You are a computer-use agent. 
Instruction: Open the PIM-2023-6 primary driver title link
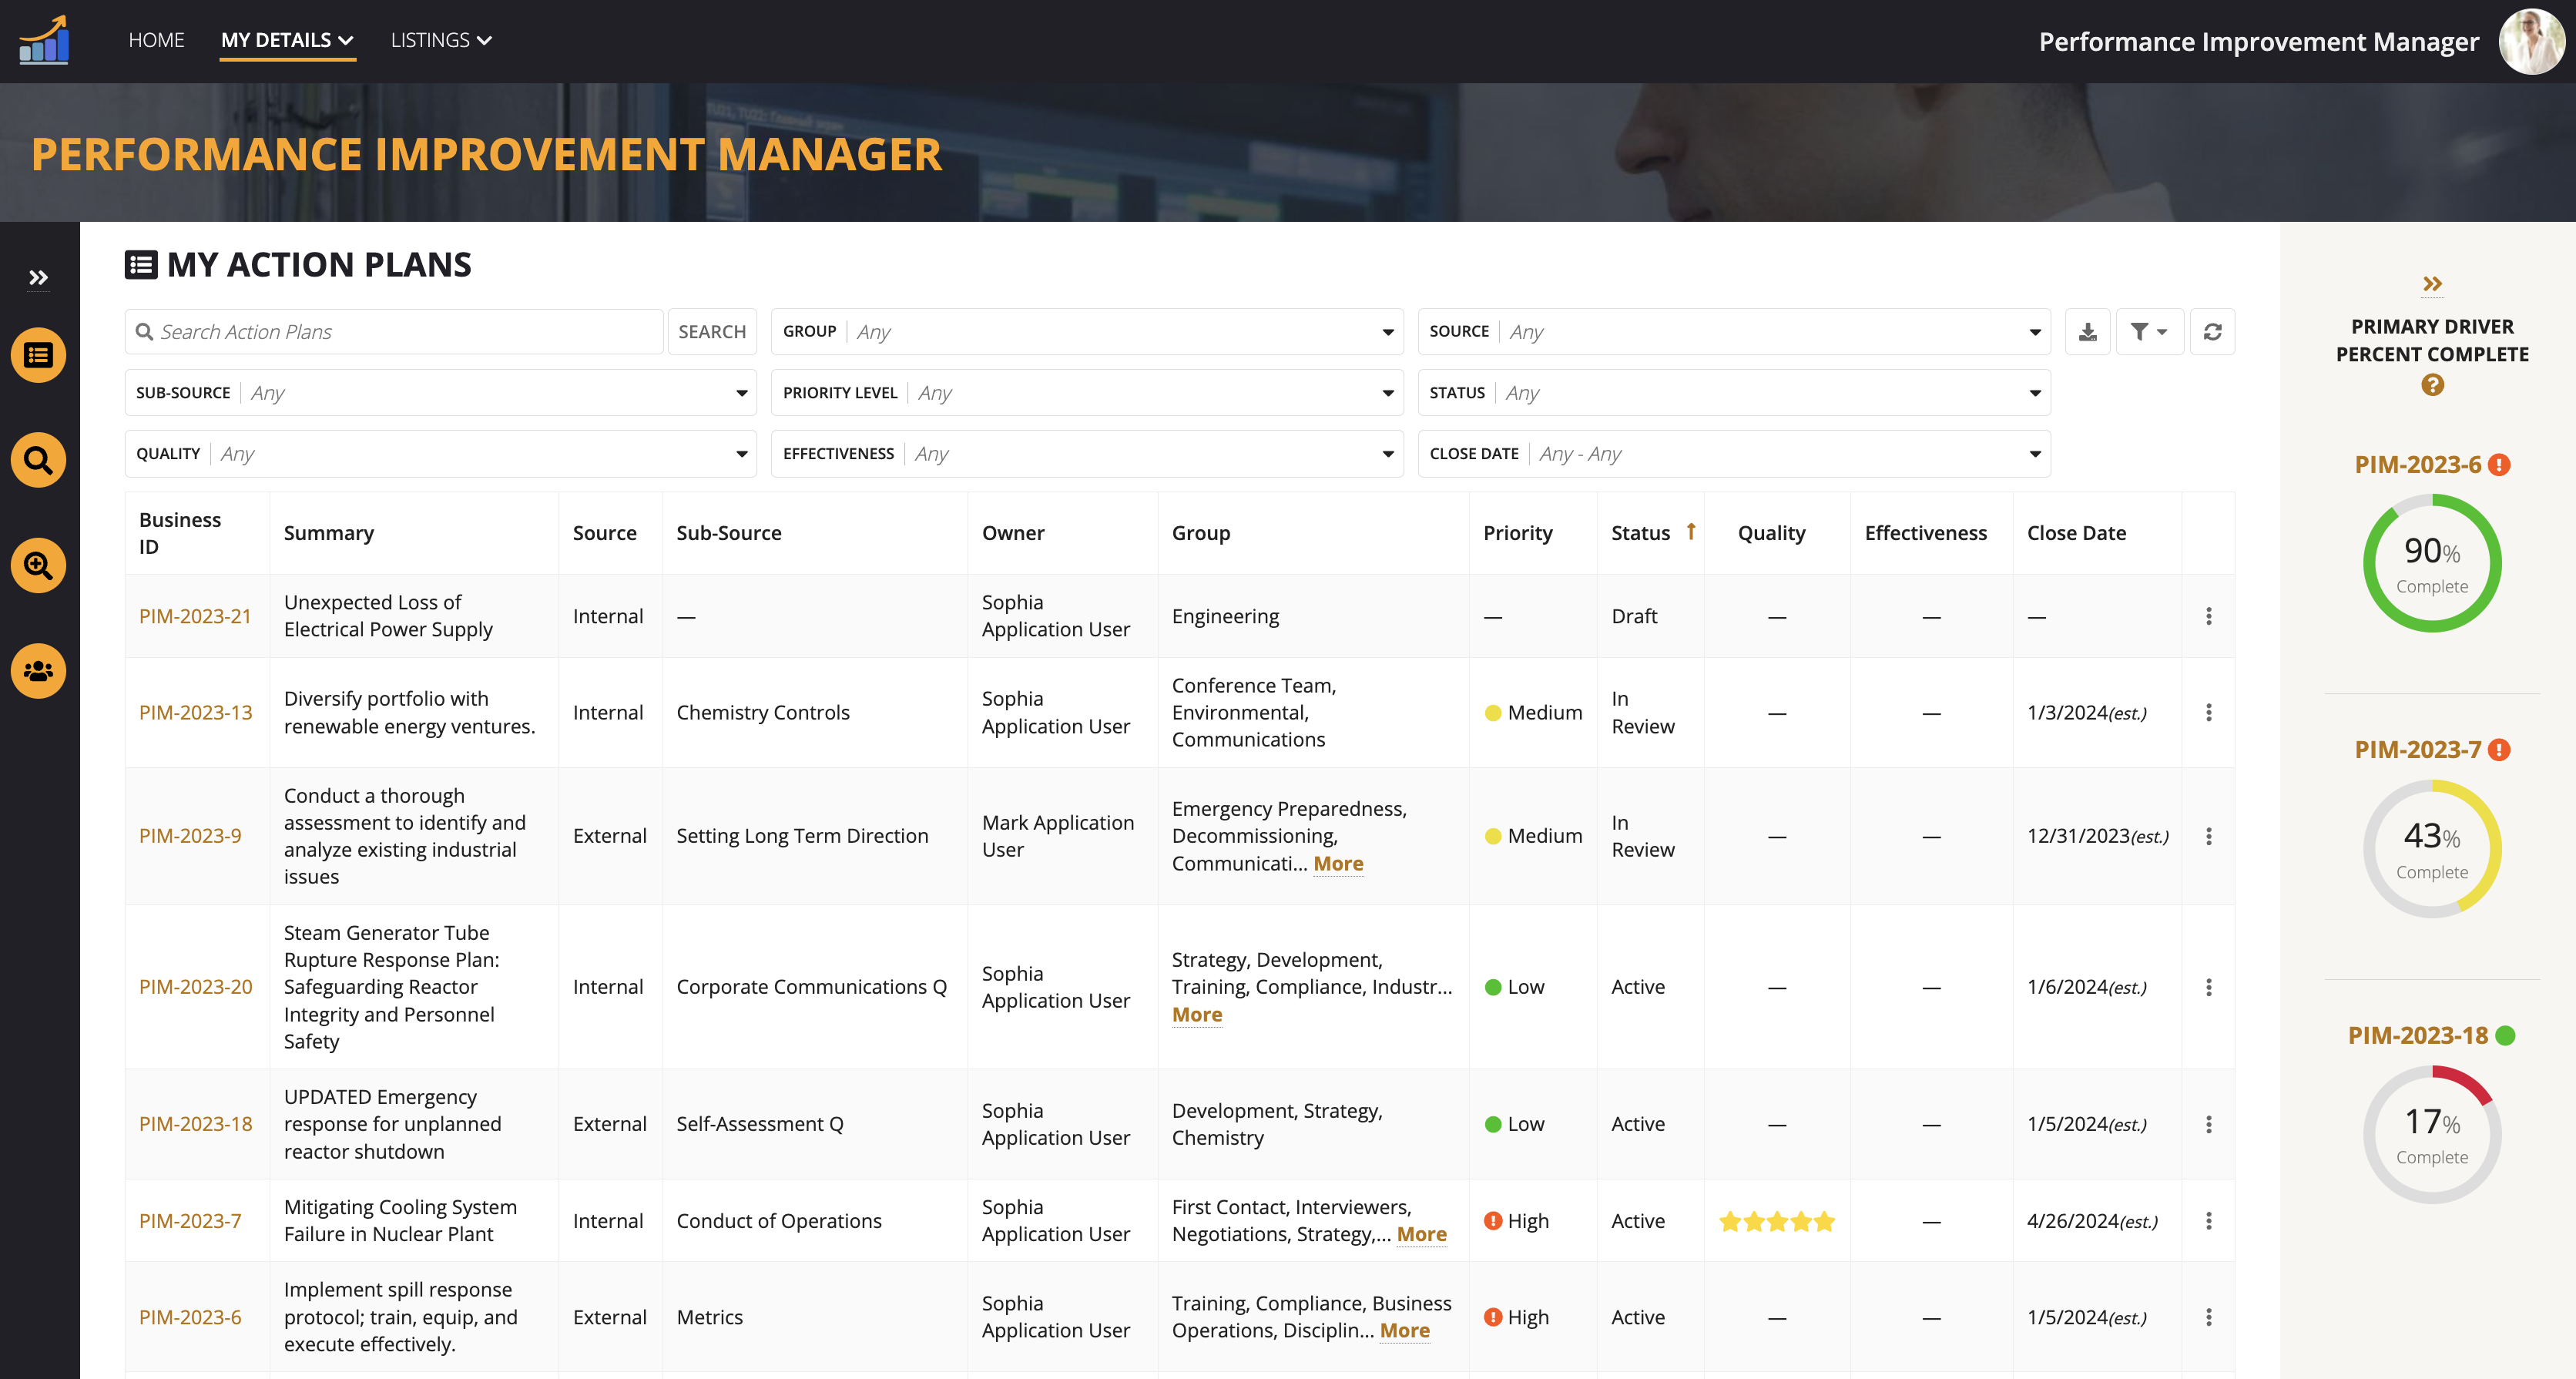coord(2417,465)
